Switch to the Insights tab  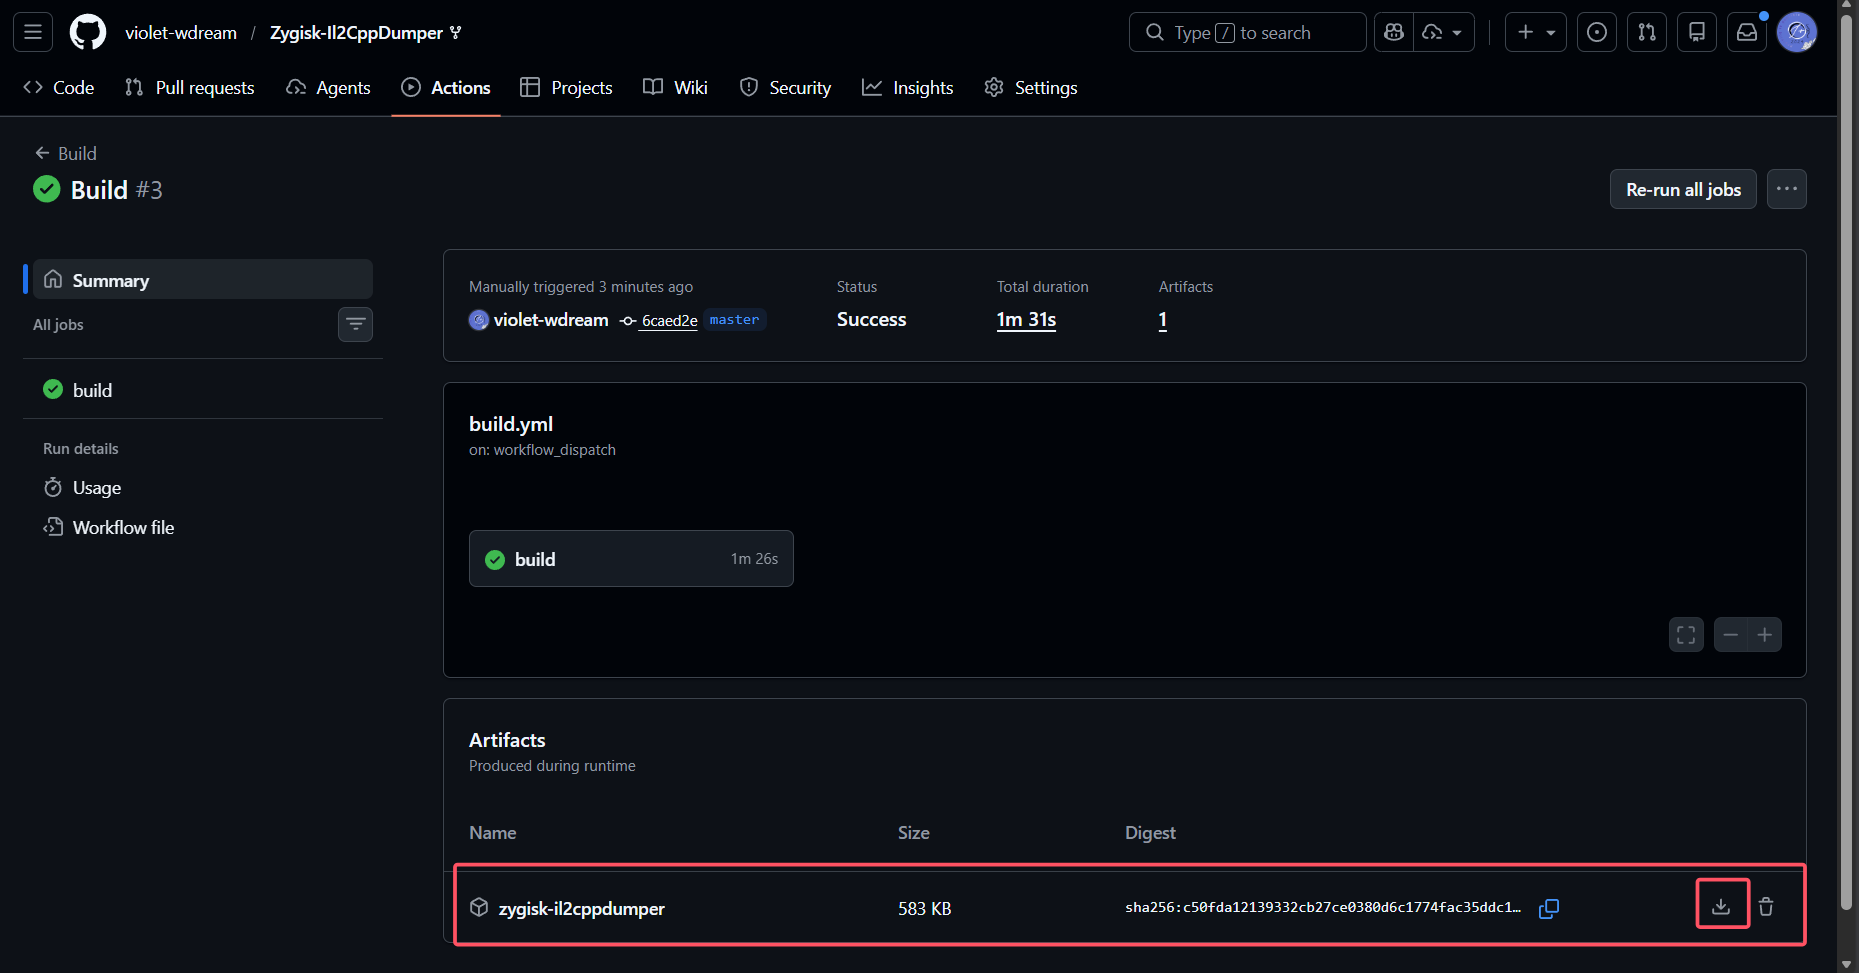pos(908,88)
